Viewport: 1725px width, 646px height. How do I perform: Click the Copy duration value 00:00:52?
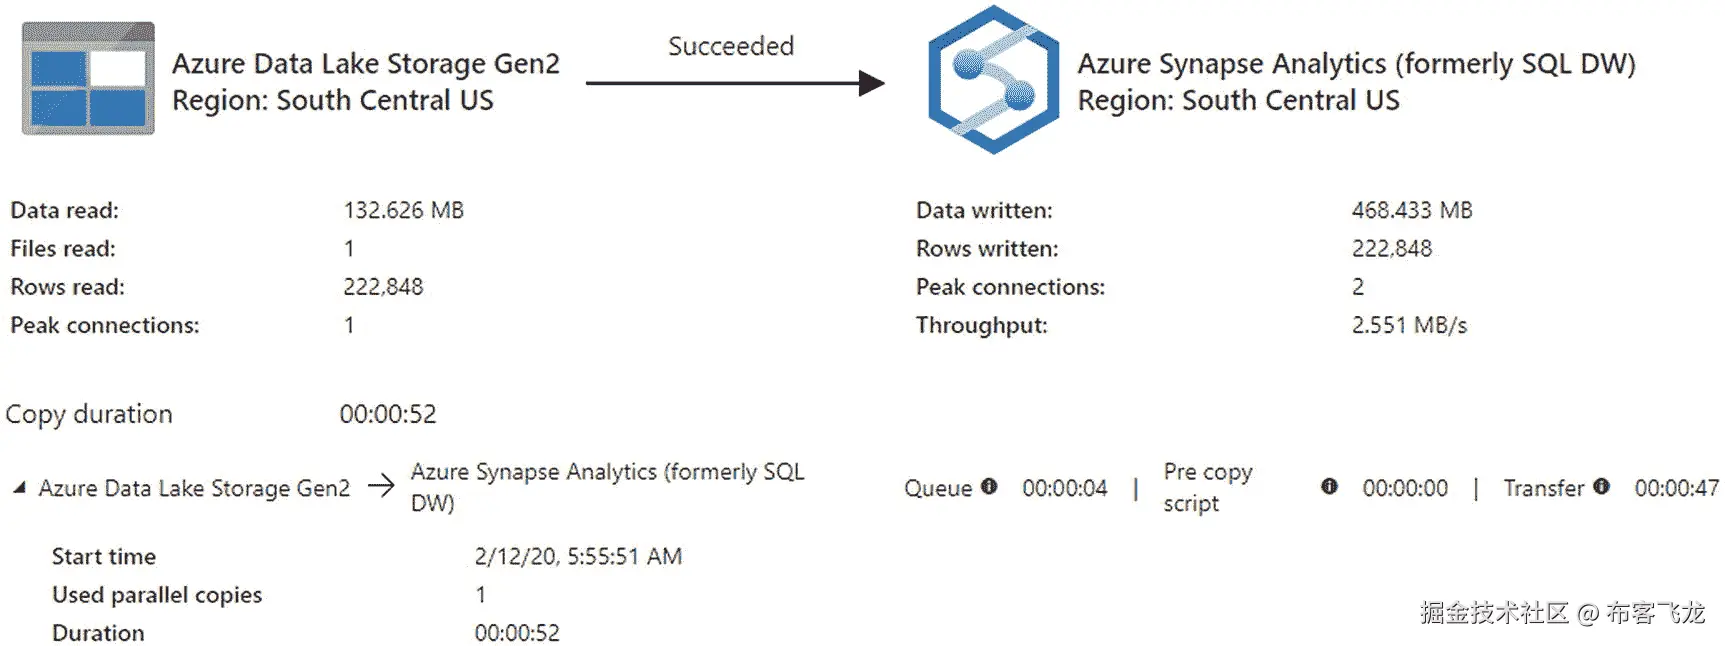point(388,414)
